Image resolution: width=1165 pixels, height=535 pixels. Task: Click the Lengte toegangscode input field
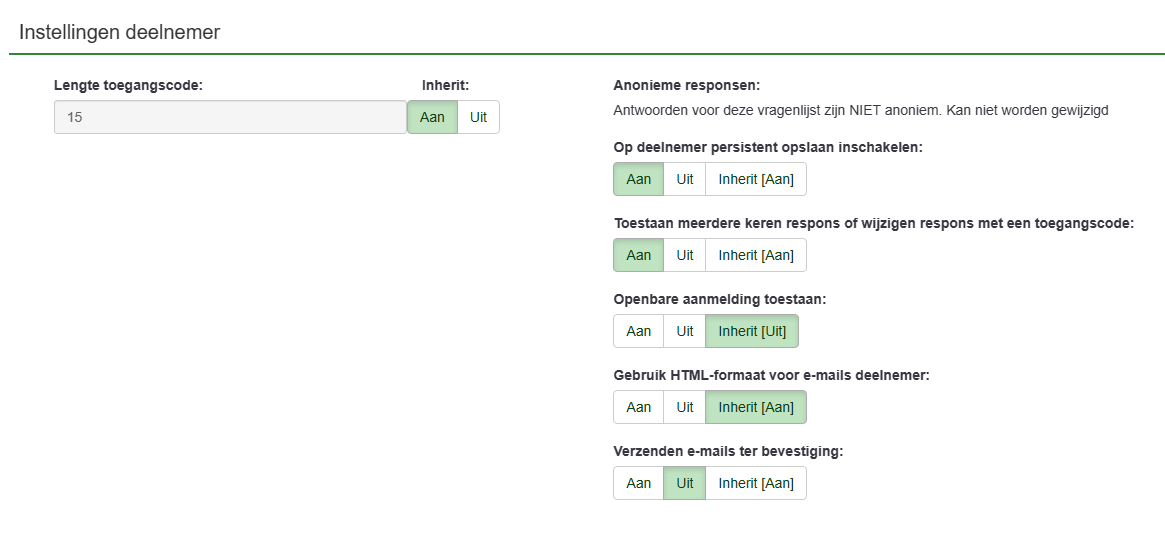point(230,117)
